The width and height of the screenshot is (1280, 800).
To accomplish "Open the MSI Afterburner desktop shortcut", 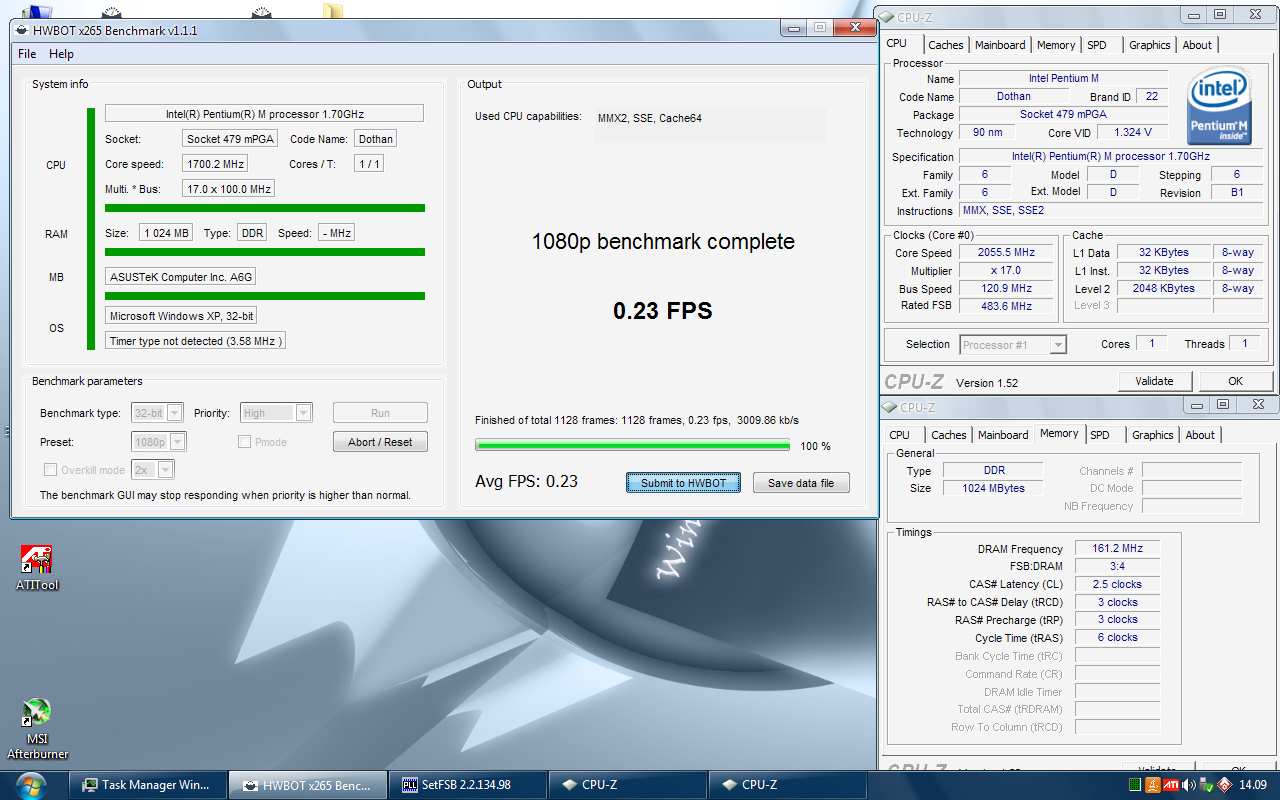I will point(37,730).
